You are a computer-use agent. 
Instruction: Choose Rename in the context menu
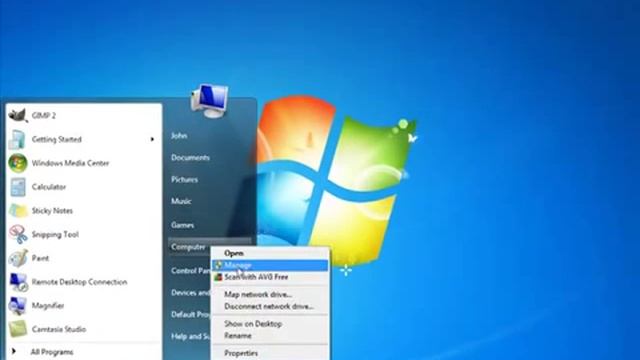pyautogui.click(x=270, y=336)
